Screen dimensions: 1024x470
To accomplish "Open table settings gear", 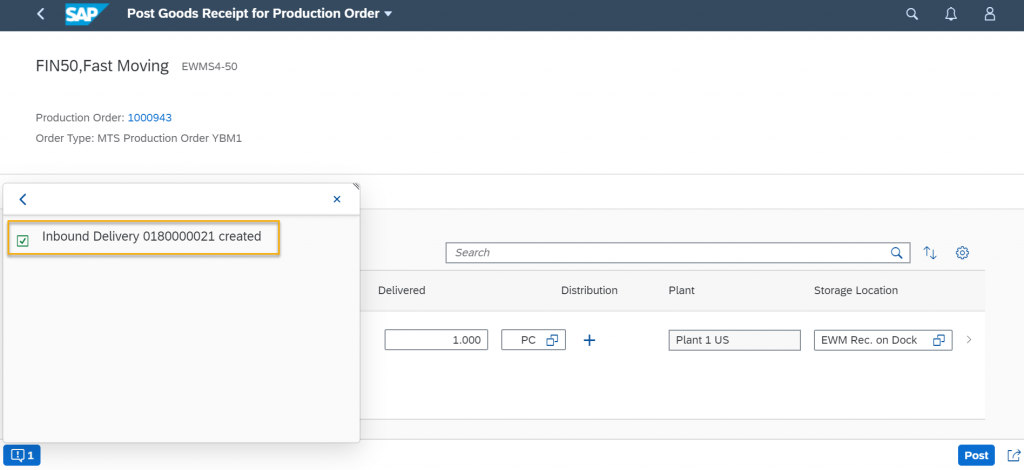I will [962, 253].
